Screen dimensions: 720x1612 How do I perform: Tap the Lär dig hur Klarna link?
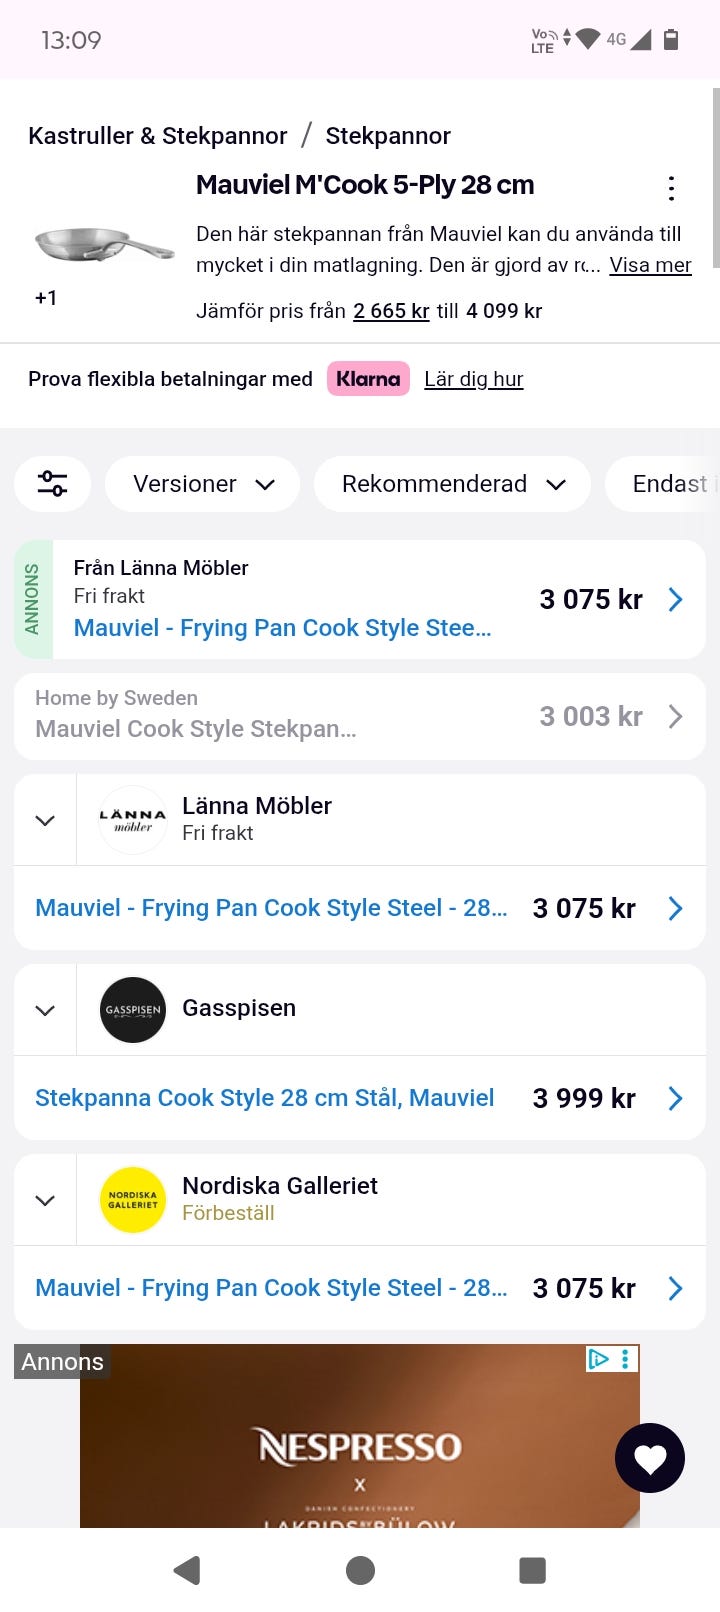coord(474,379)
